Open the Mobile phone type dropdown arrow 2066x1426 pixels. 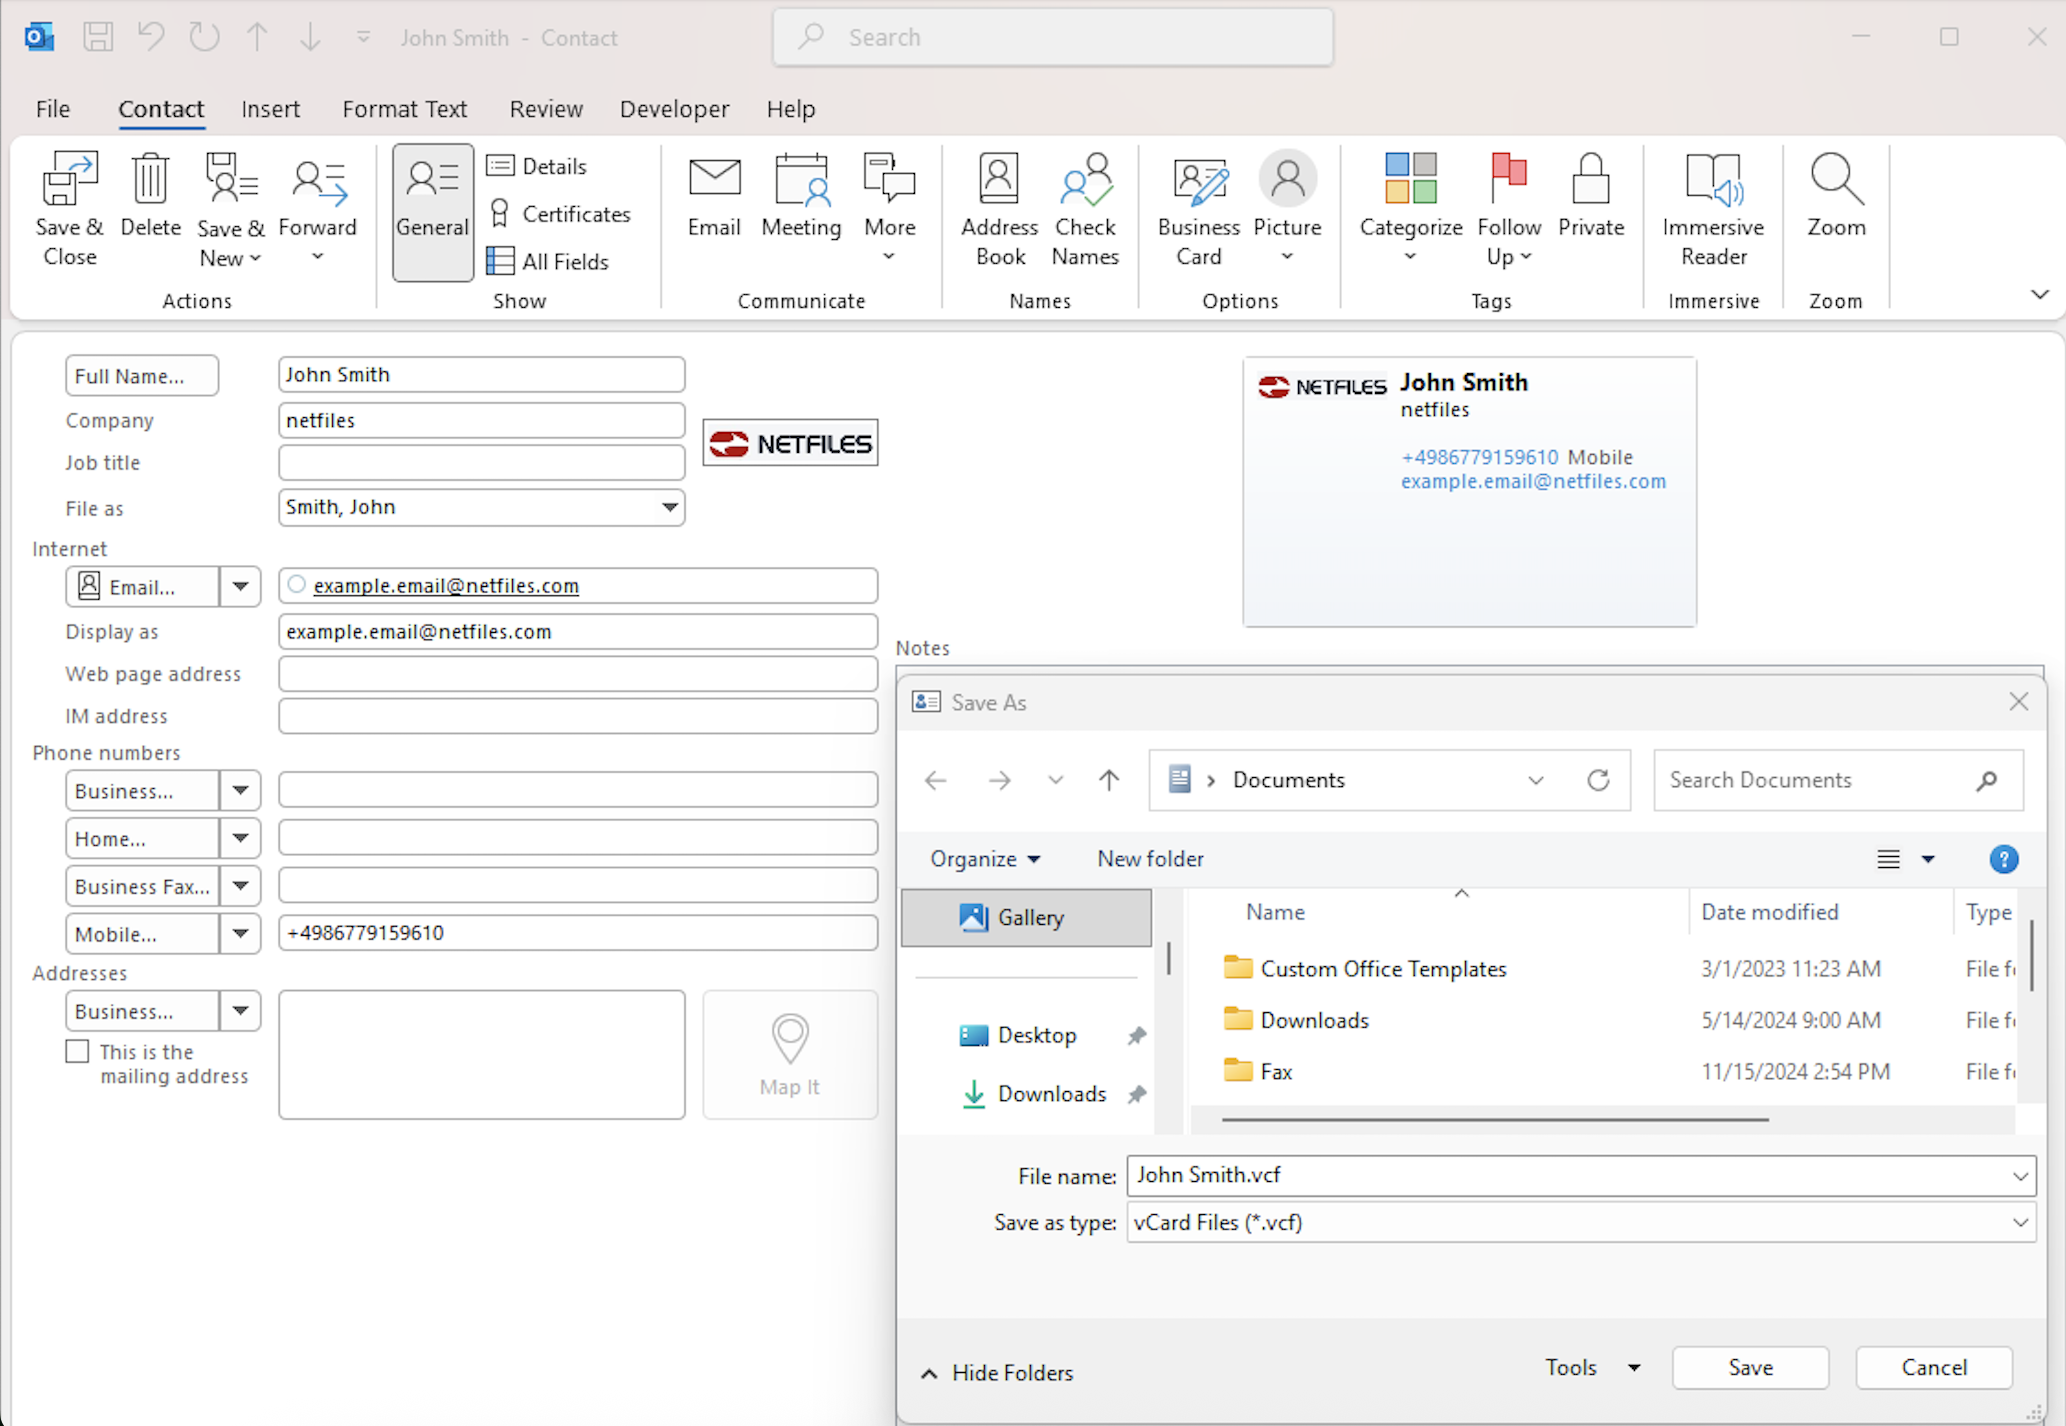(240, 933)
